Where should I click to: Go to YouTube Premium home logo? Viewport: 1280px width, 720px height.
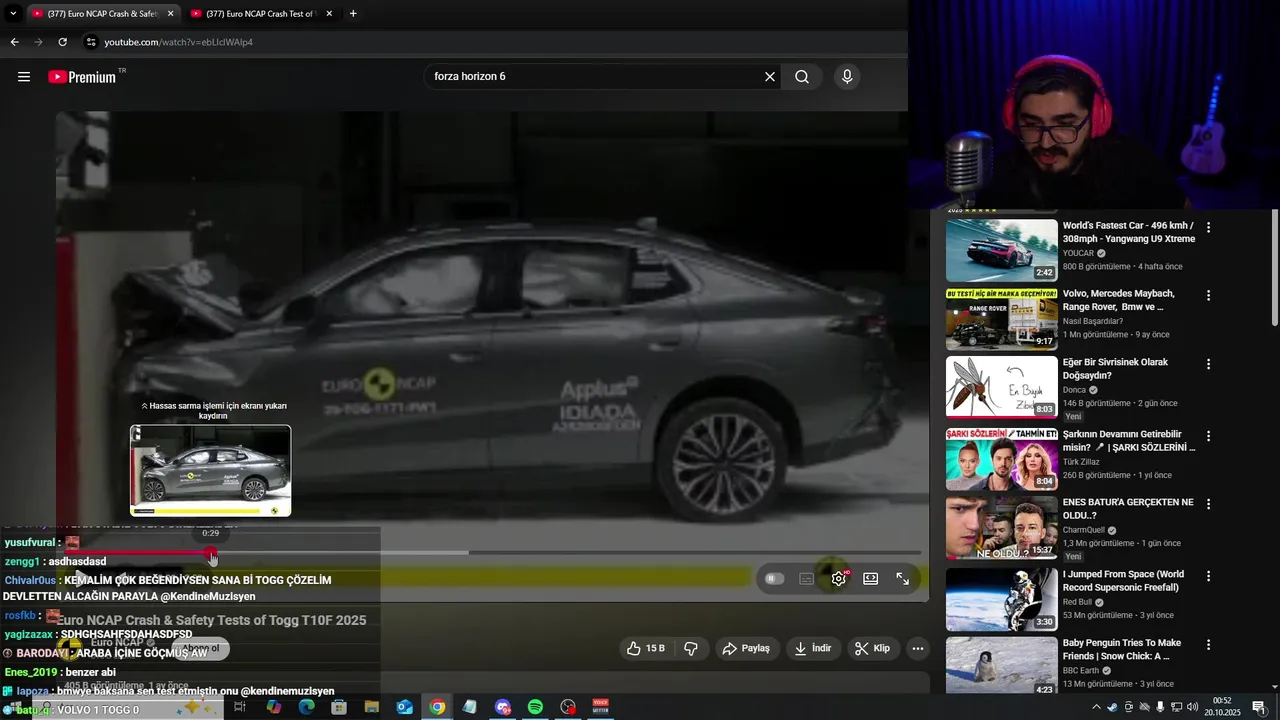pos(83,77)
